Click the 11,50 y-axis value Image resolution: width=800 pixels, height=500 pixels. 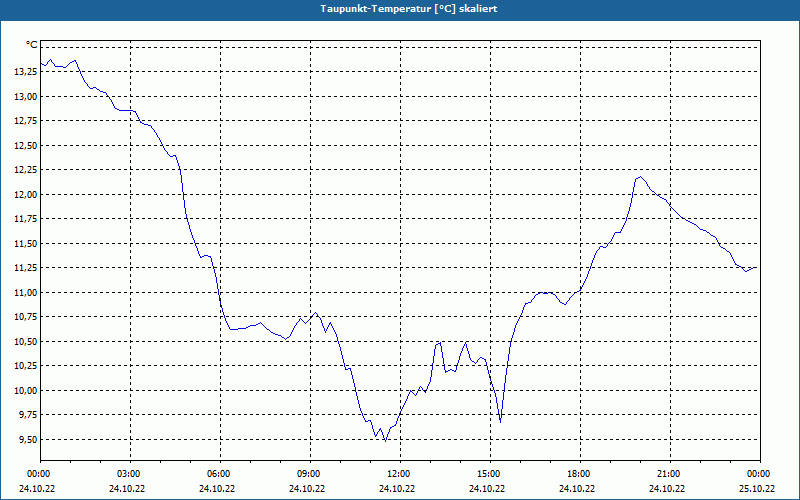tap(26, 243)
